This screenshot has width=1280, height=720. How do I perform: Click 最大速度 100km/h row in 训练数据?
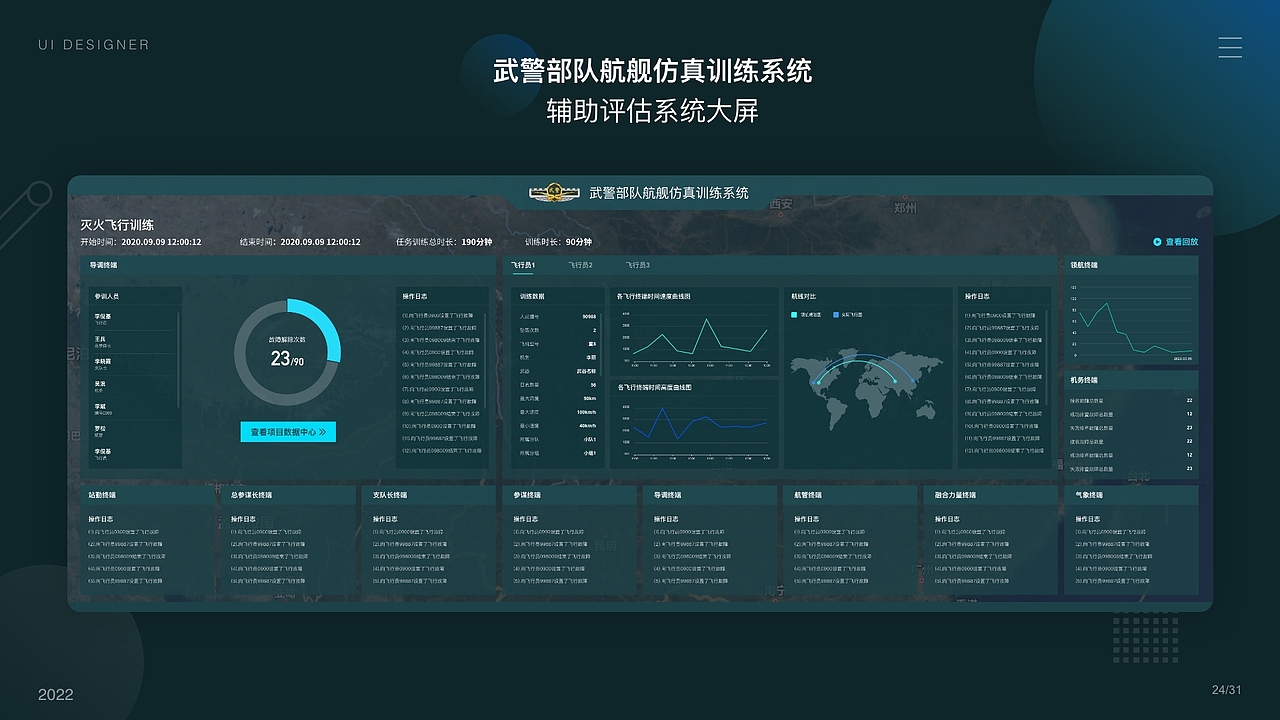[558, 411]
